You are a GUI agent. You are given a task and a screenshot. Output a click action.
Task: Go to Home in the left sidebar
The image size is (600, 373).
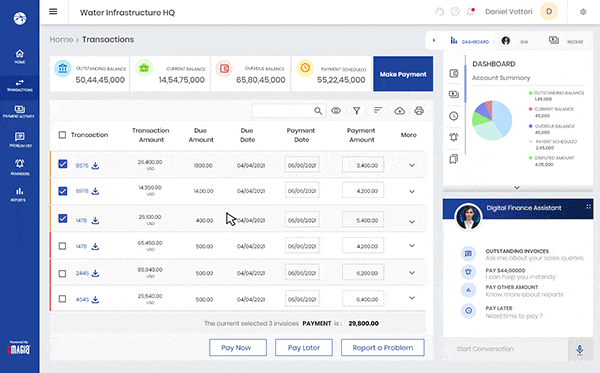pos(20,56)
